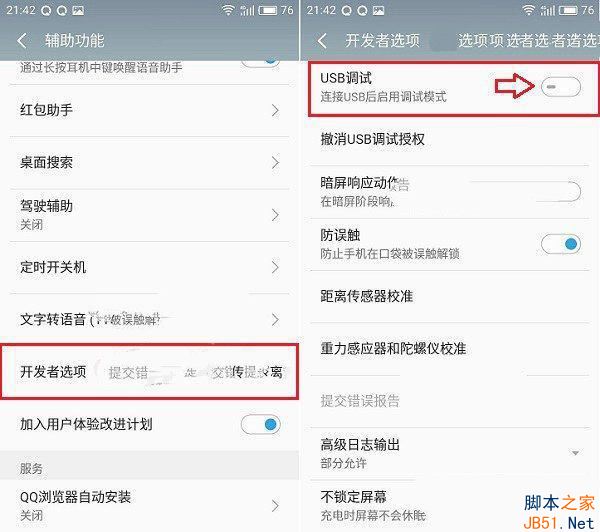Open 定时开关机 via its chevron
The width and height of the screenshot is (600, 532).
(x=275, y=267)
